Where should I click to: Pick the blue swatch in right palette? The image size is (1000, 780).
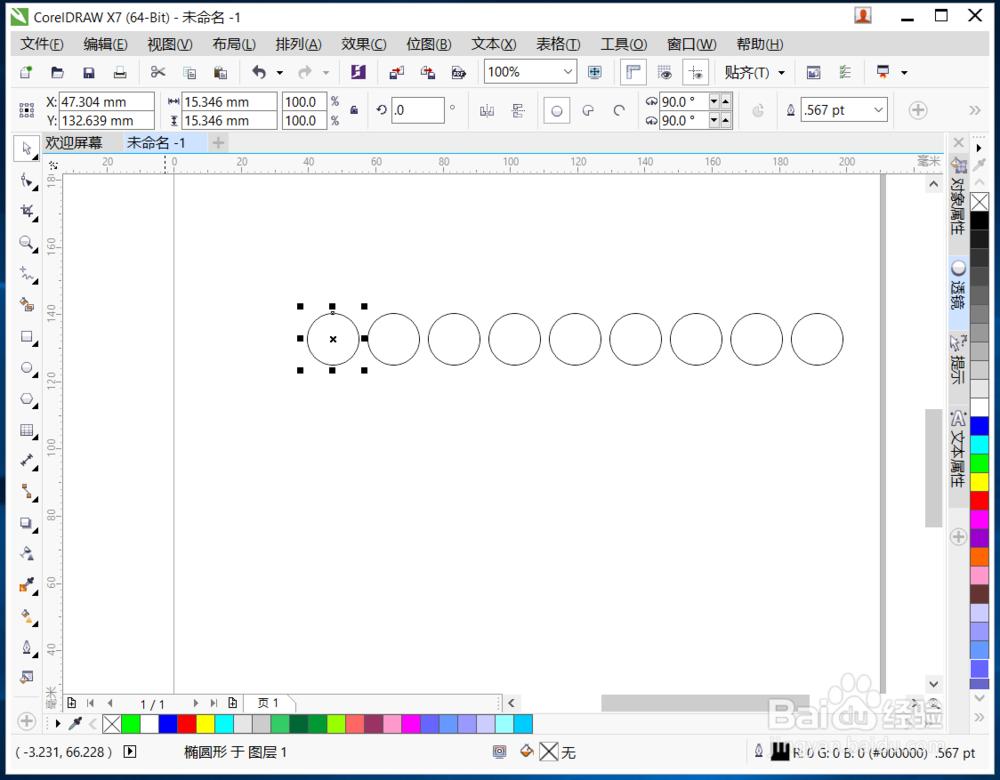(980, 426)
